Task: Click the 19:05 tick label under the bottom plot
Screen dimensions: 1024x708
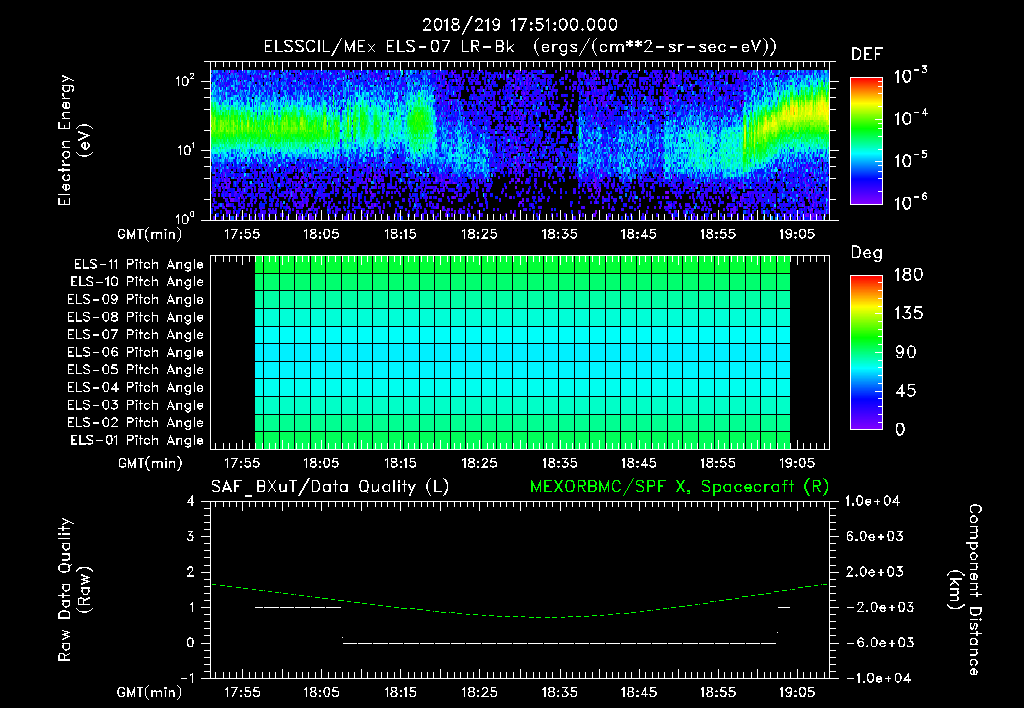Action: tap(797, 692)
